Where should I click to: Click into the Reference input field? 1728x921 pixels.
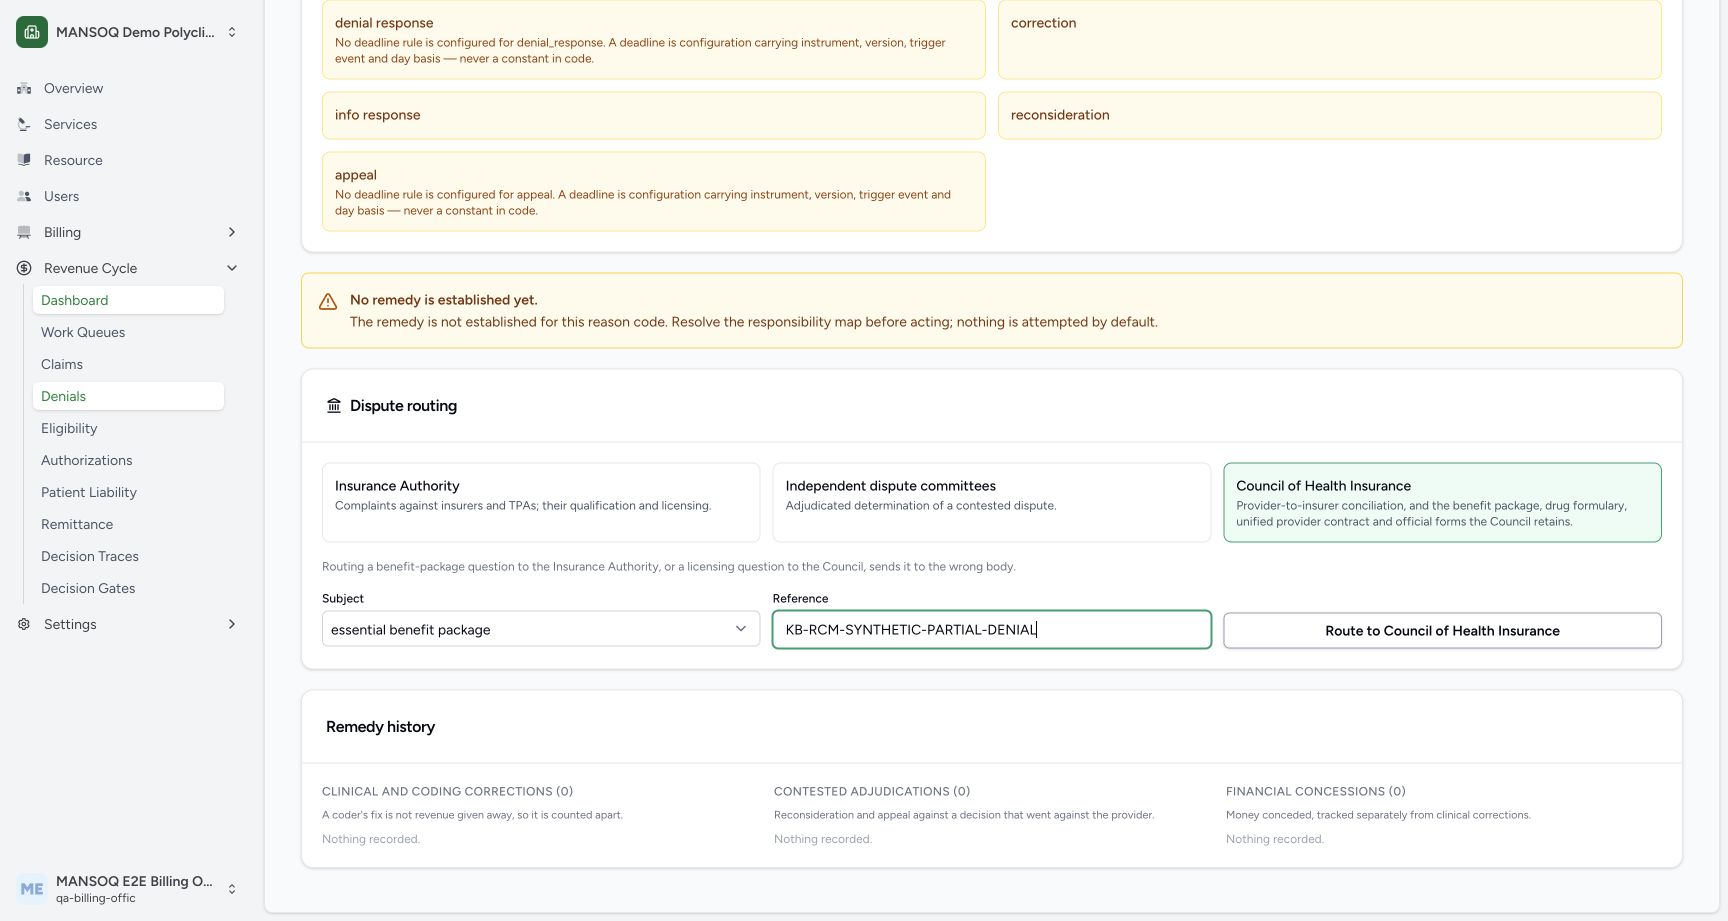coord(991,629)
